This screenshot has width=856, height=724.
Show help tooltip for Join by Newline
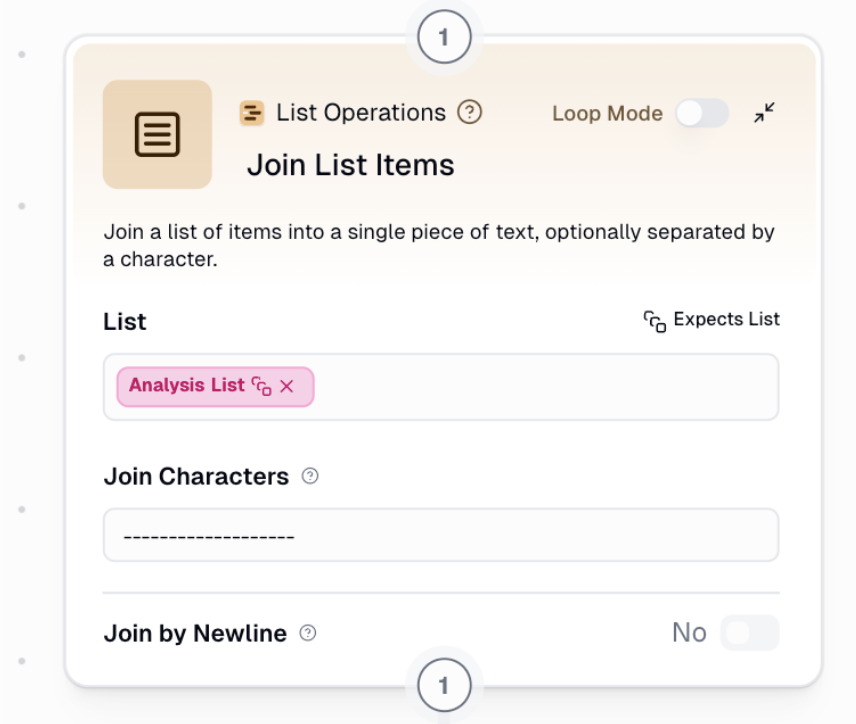click(x=308, y=633)
